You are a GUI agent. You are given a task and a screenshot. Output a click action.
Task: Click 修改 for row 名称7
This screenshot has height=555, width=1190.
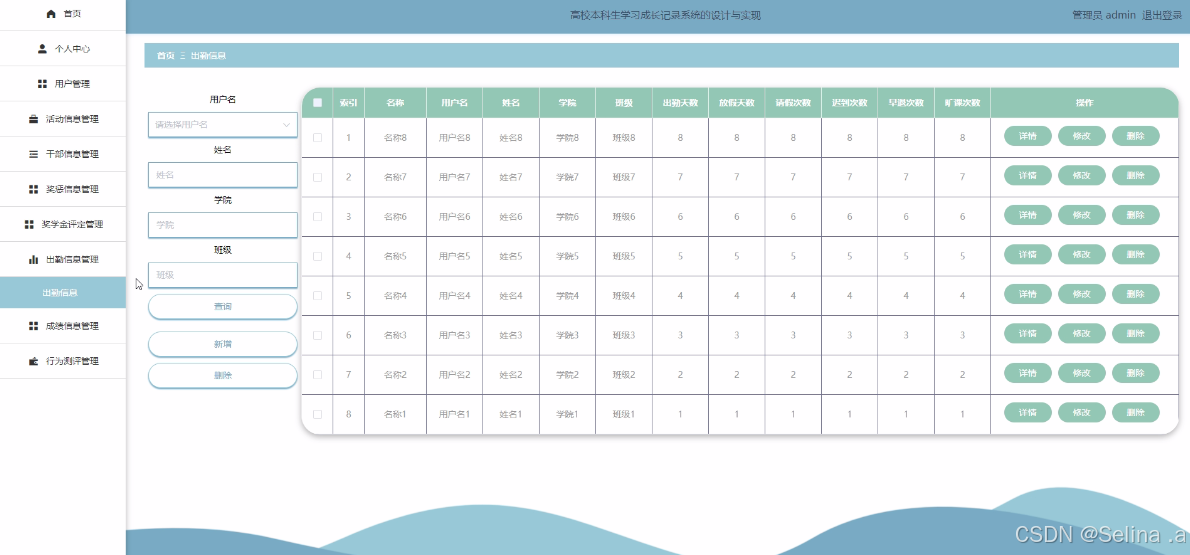pos(1081,175)
